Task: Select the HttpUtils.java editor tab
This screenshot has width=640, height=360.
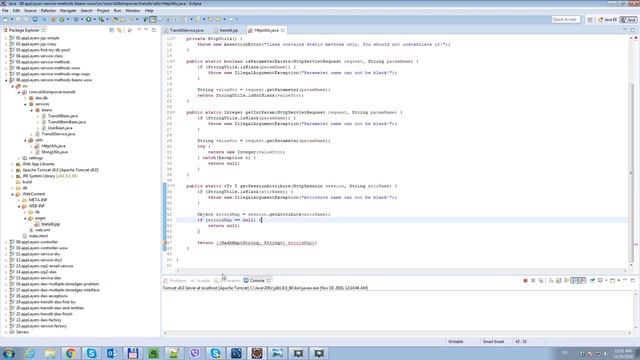Action: [266, 30]
